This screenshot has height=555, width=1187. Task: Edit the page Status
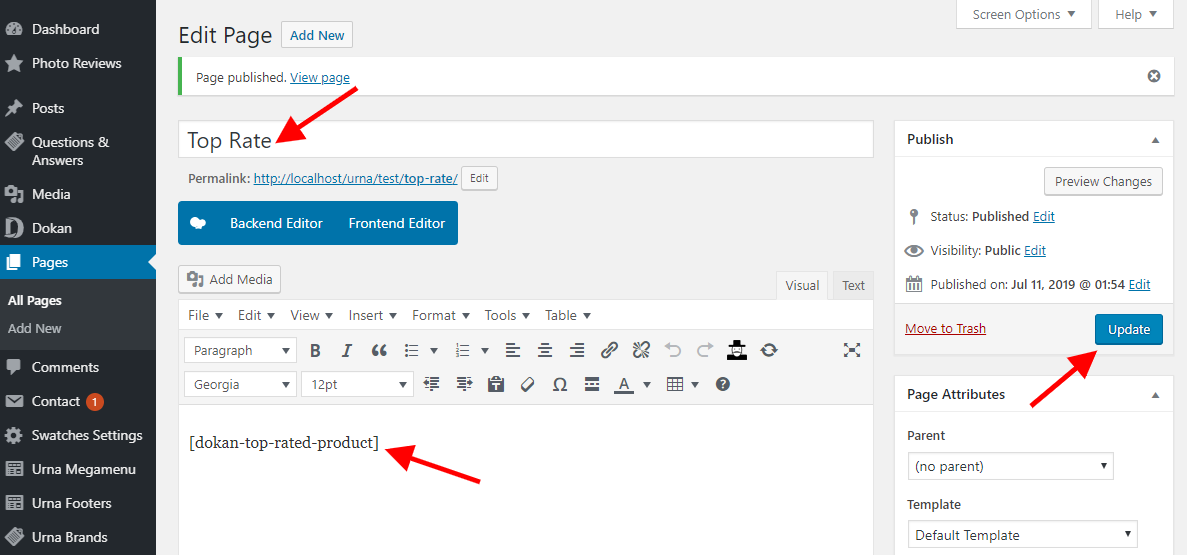click(1044, 217)
